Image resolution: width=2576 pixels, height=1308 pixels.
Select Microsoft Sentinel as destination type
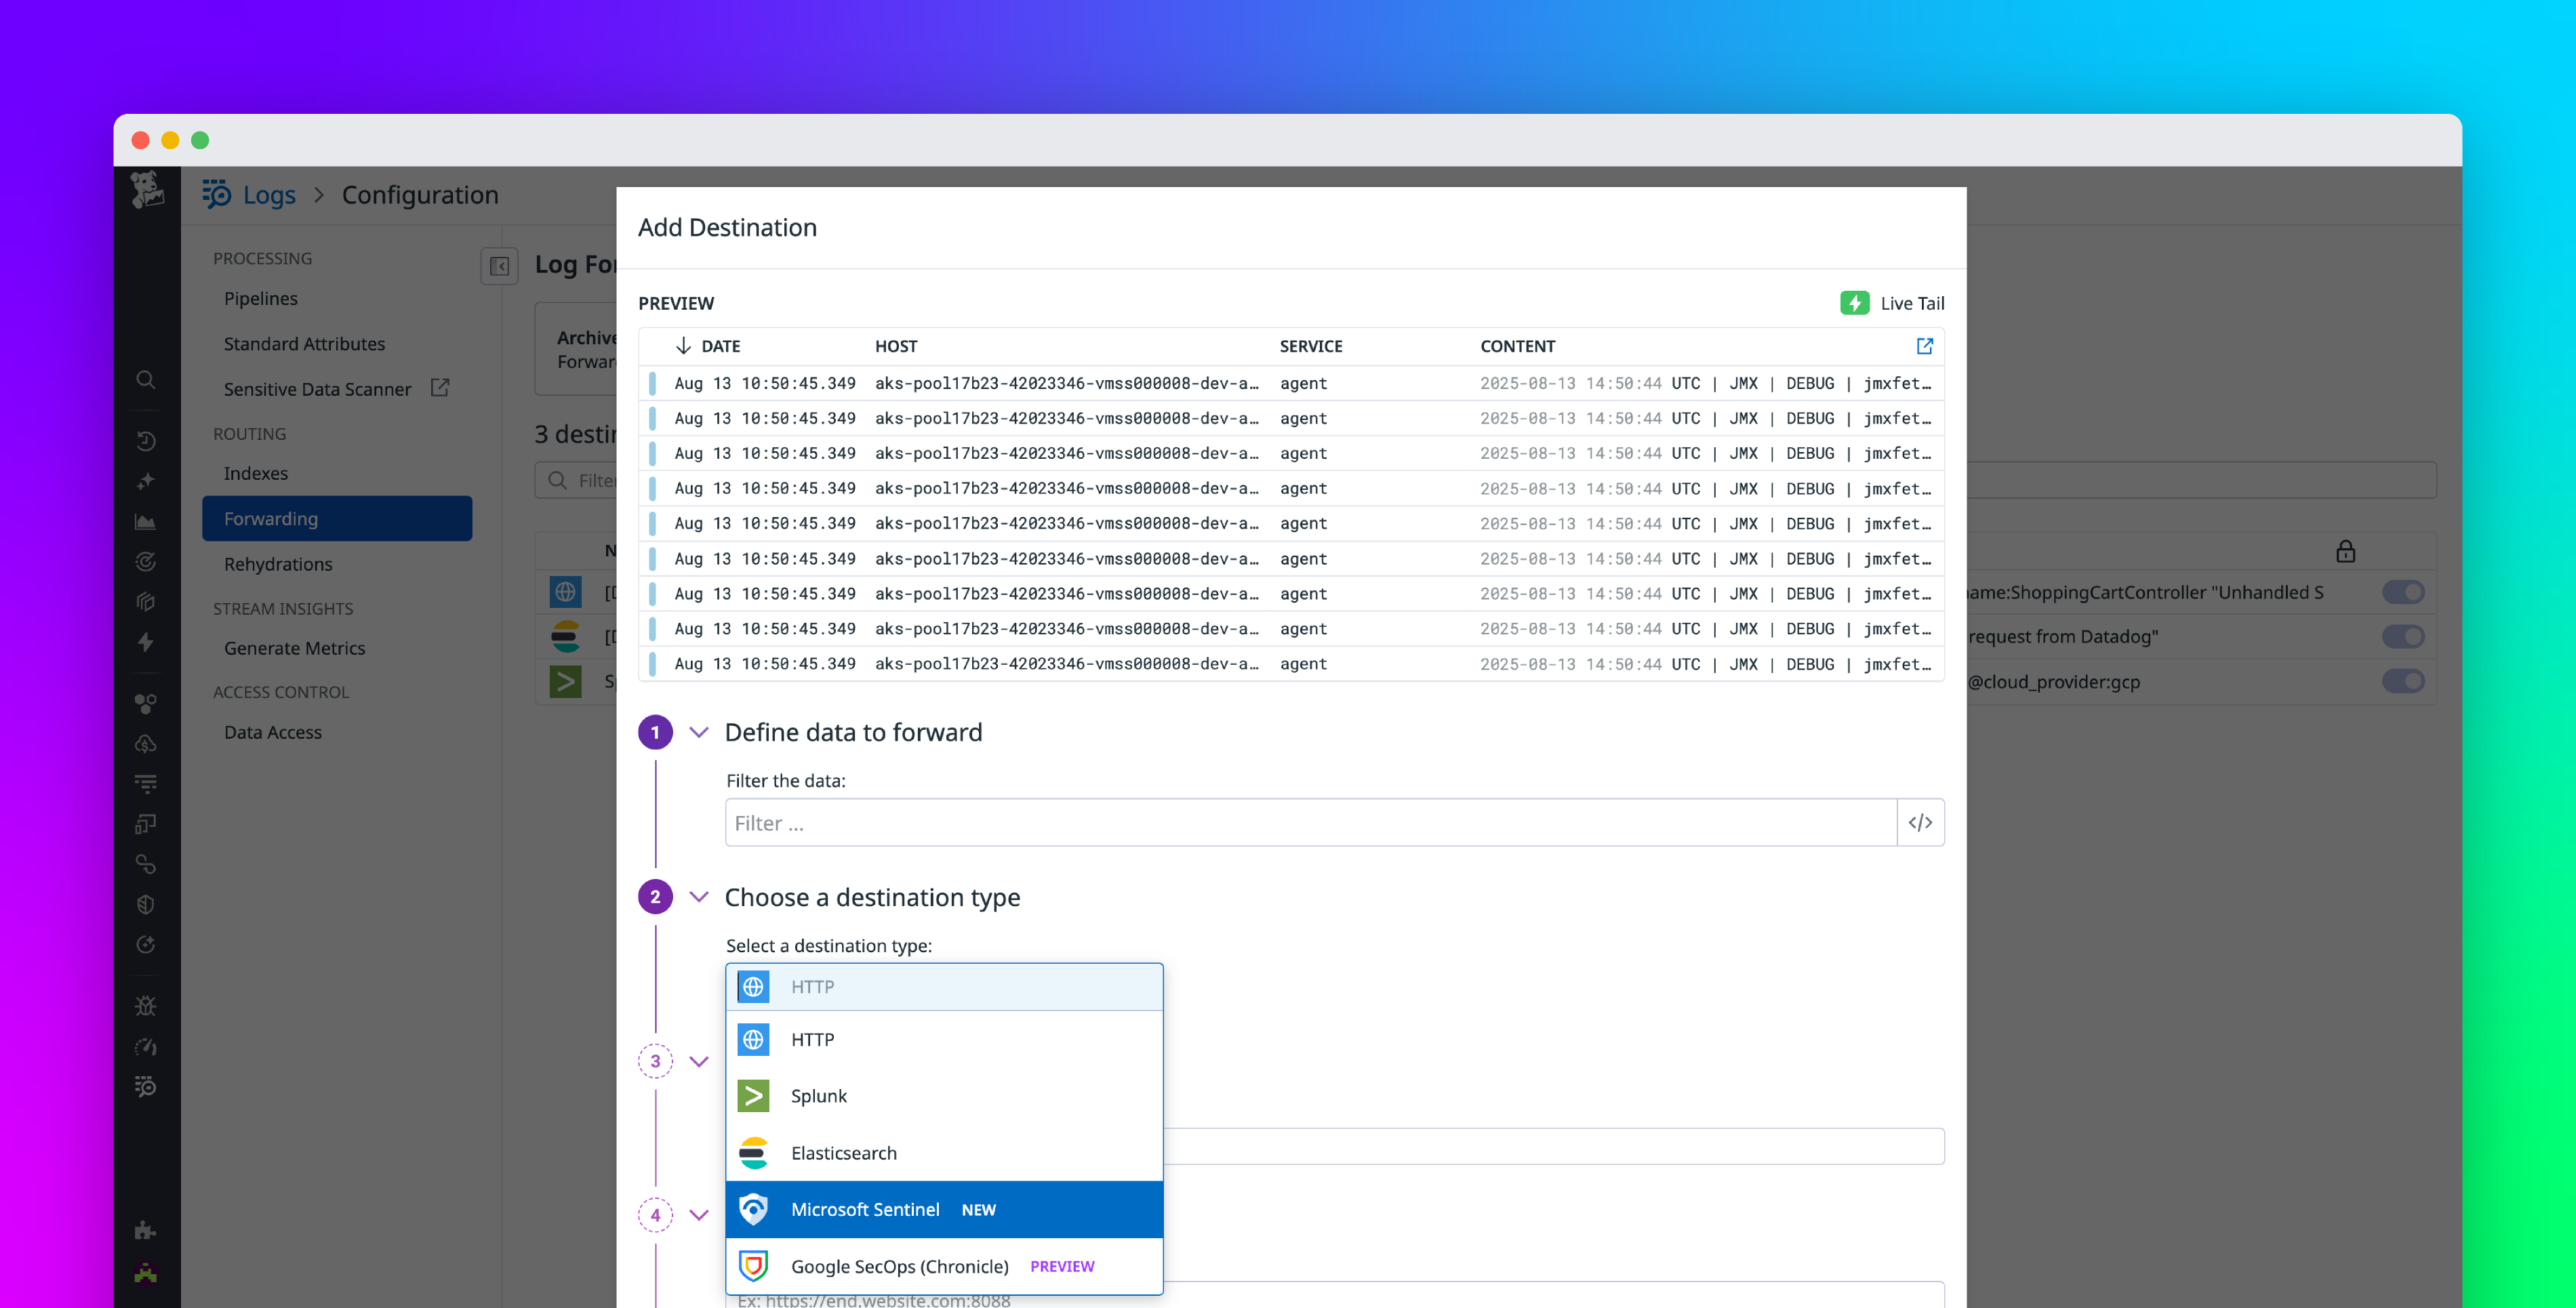[866, 1209]
